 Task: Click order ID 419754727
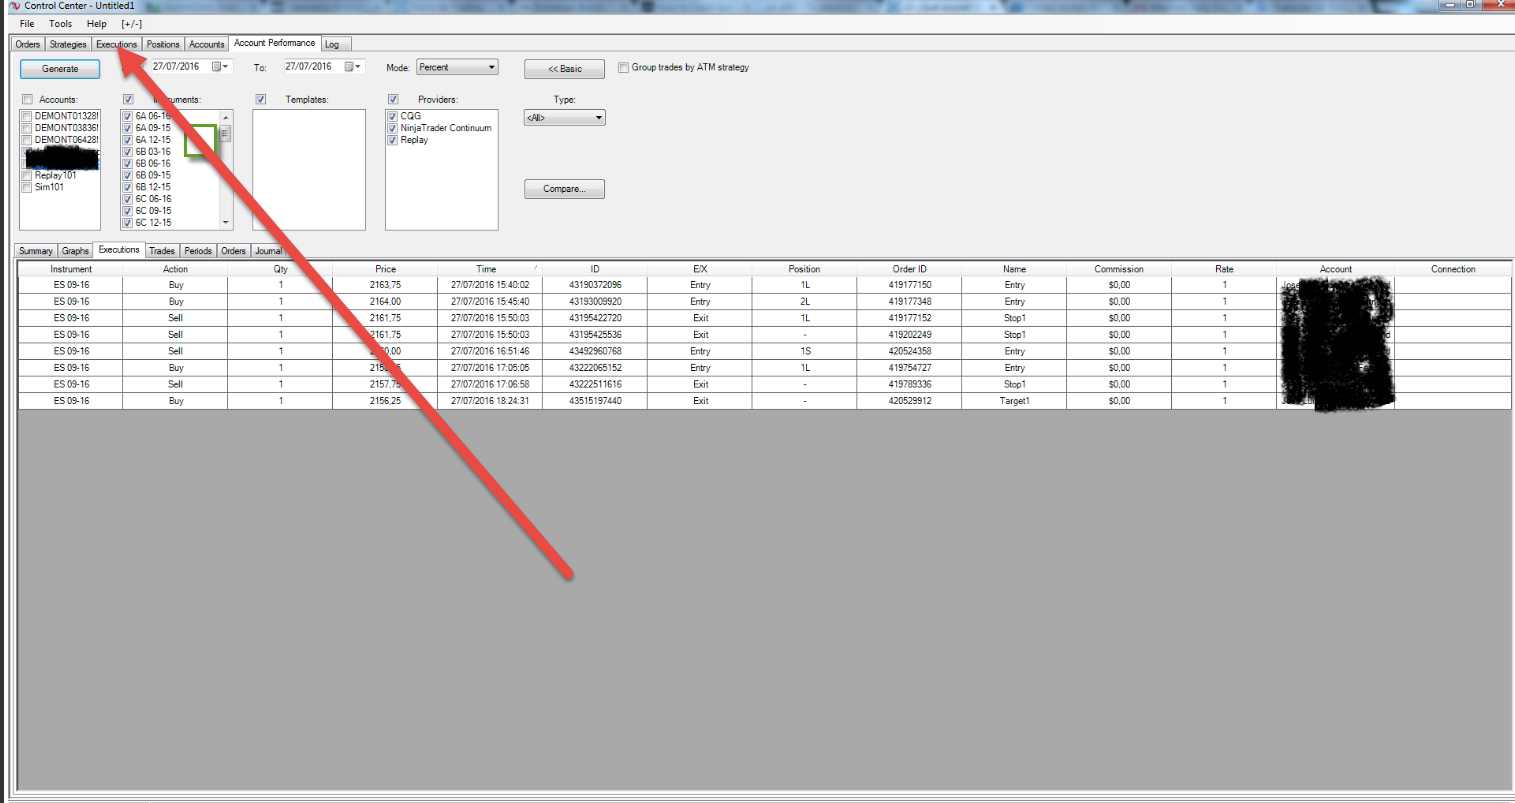(x=910, y=368)
